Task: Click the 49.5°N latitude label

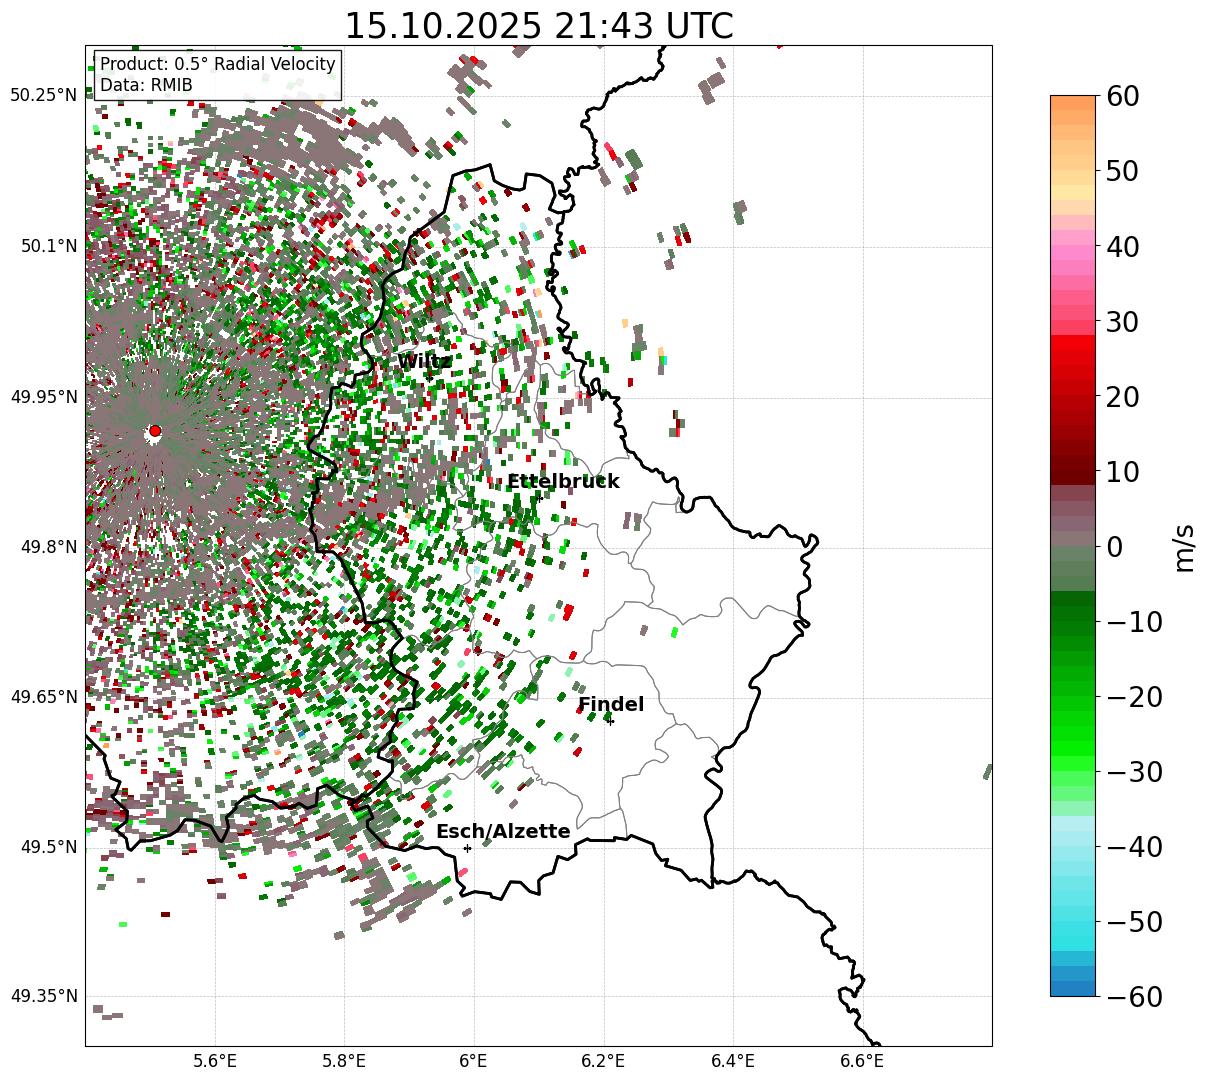Action: coord(48,847)
